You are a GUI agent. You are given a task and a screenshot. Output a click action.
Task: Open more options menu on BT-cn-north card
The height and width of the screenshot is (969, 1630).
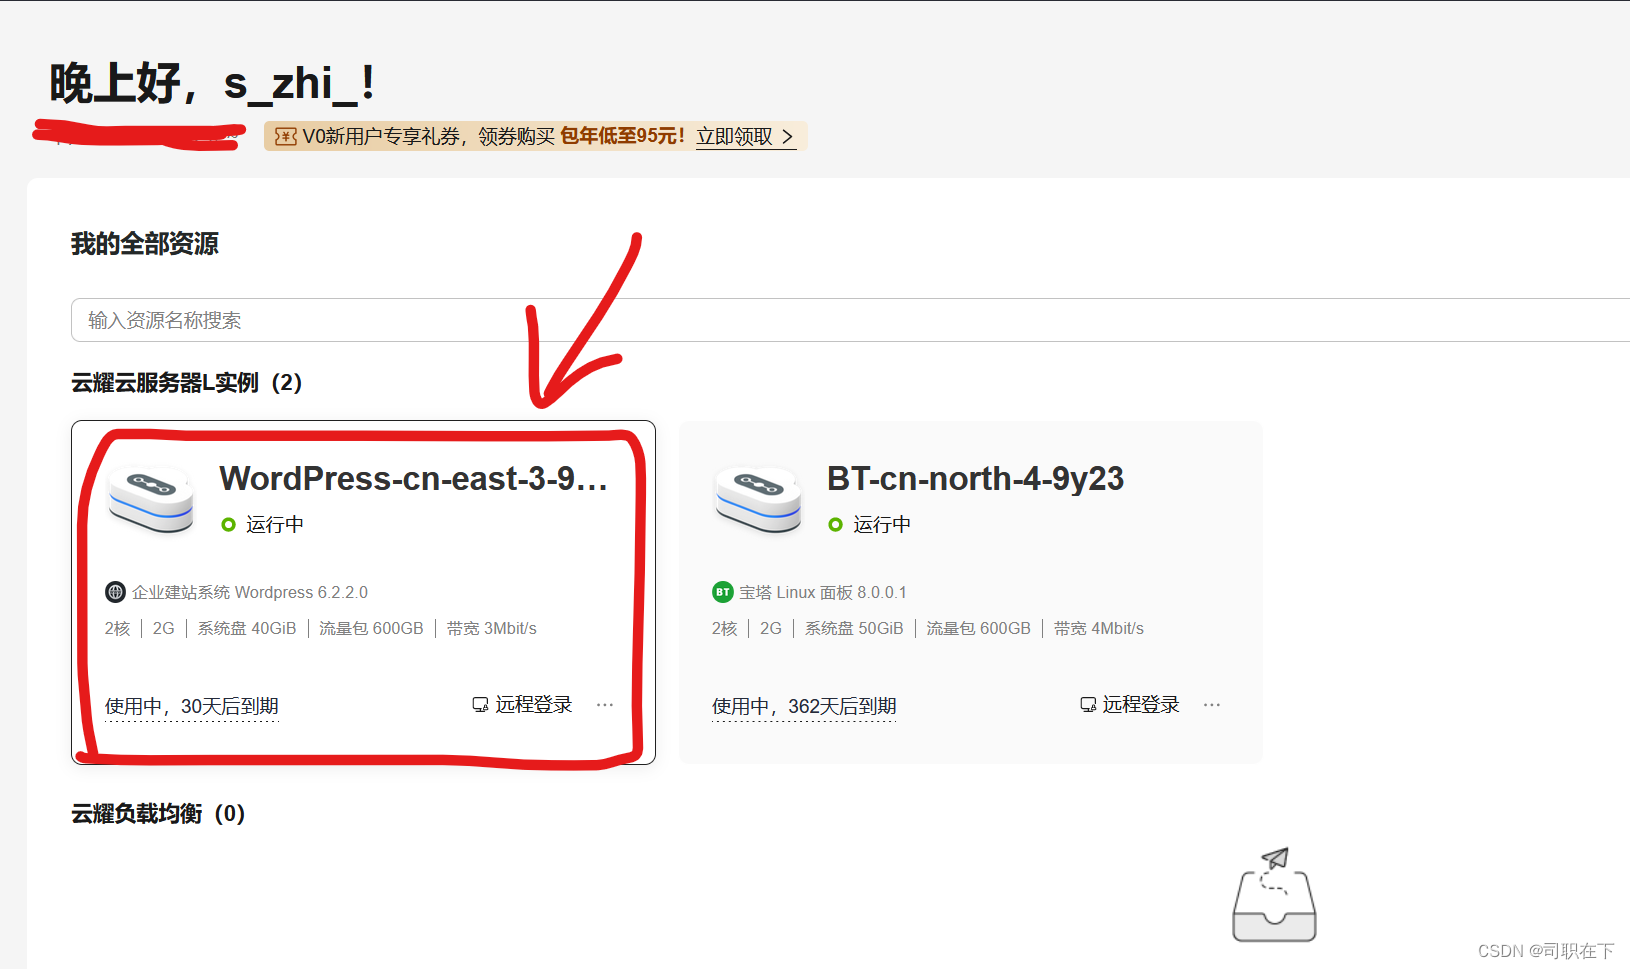(x=1212, y=705)
